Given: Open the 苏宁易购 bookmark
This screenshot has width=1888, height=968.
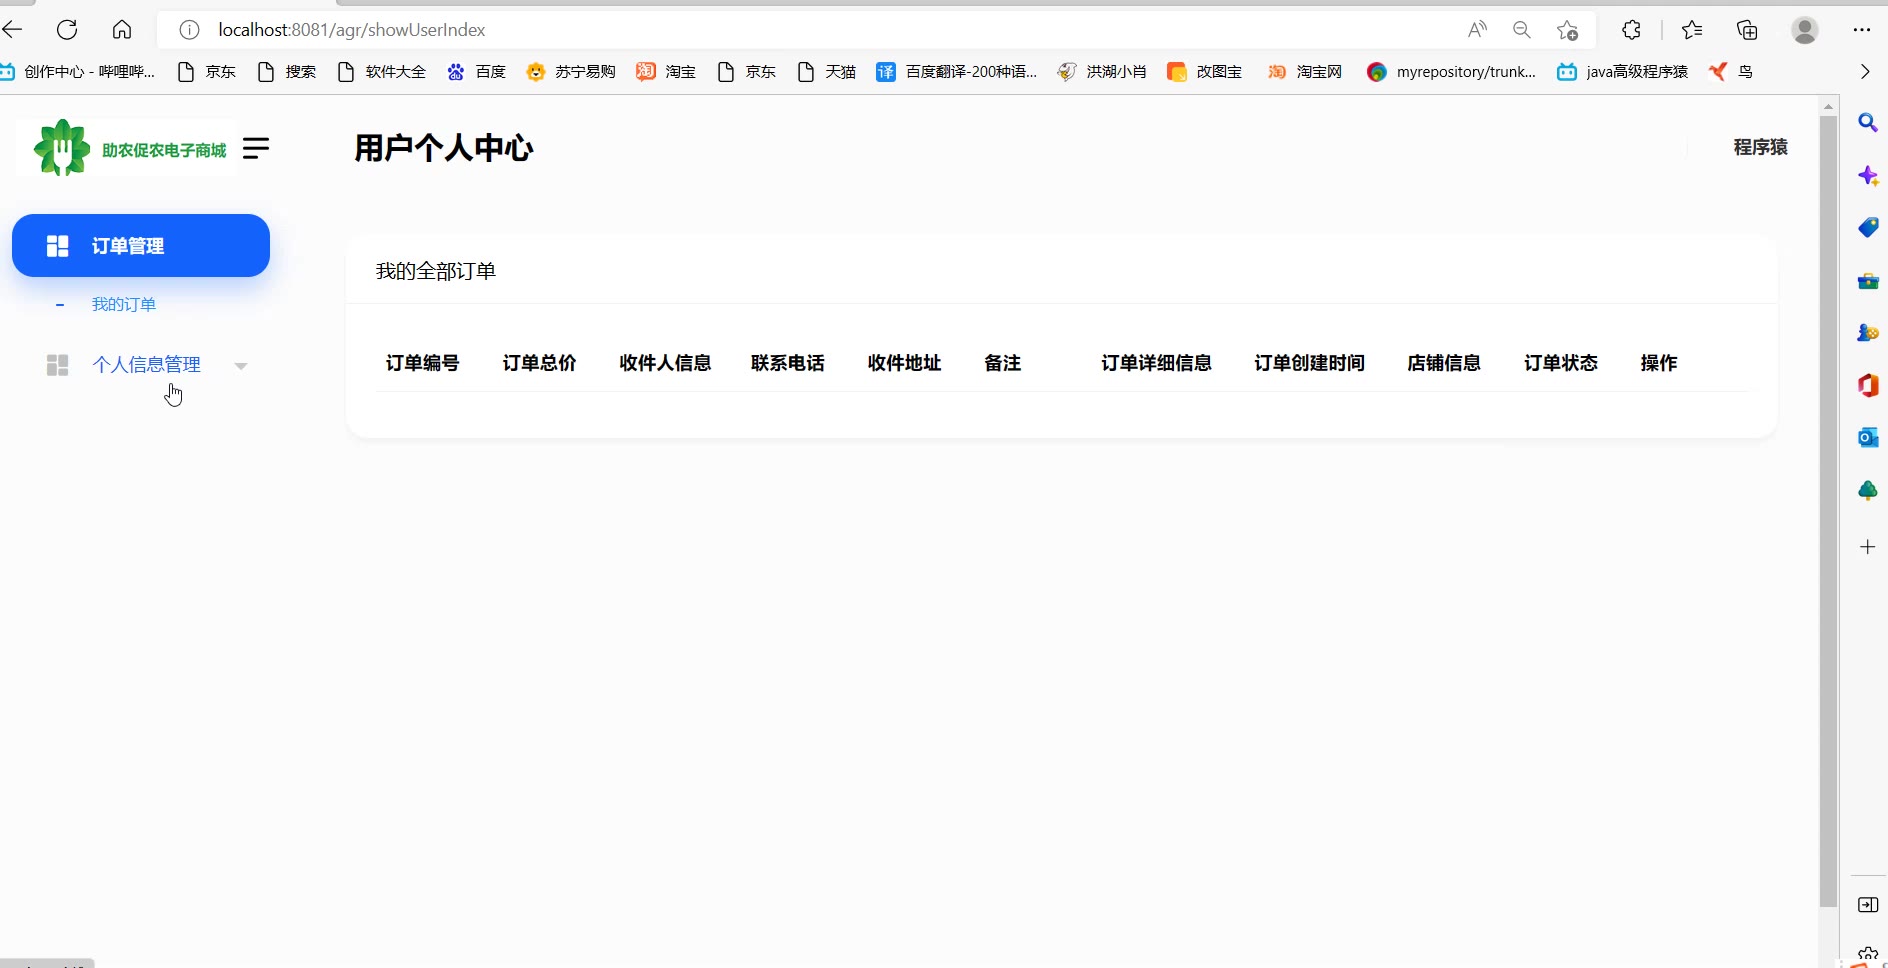Looking at the screenshot, I should [x=571, y=71].
